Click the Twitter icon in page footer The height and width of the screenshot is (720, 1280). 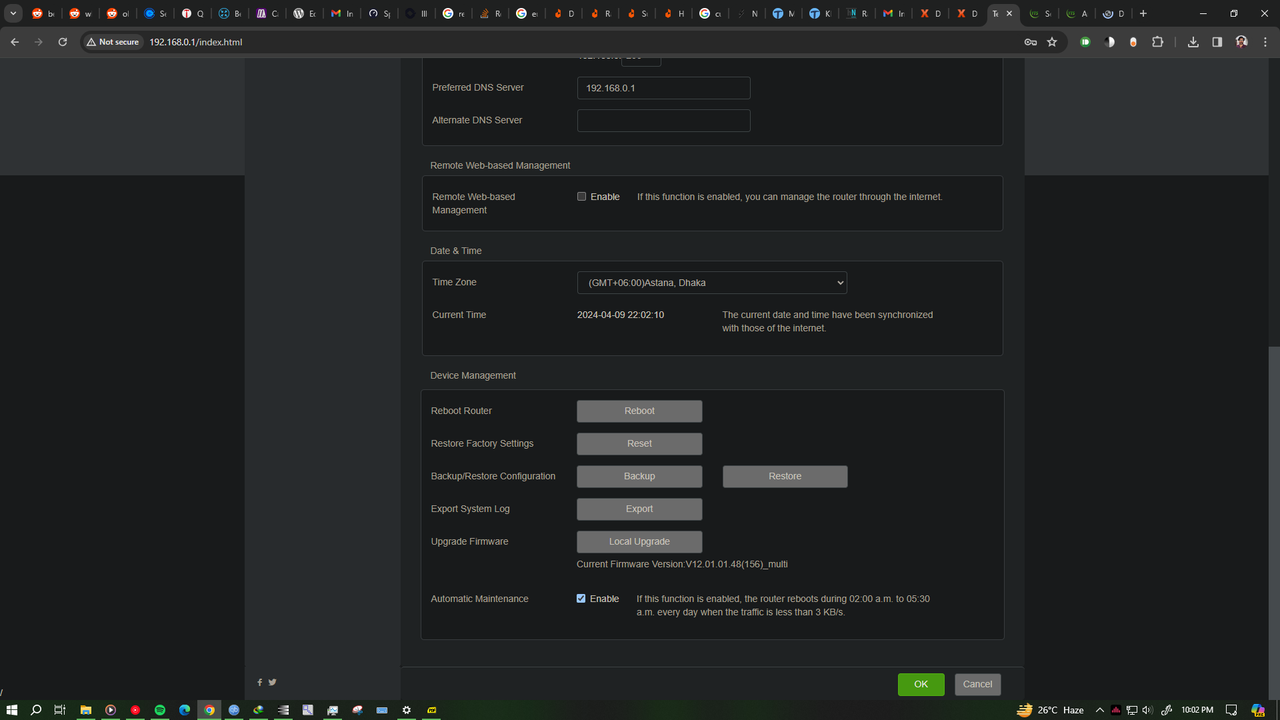tap(272, 682)
